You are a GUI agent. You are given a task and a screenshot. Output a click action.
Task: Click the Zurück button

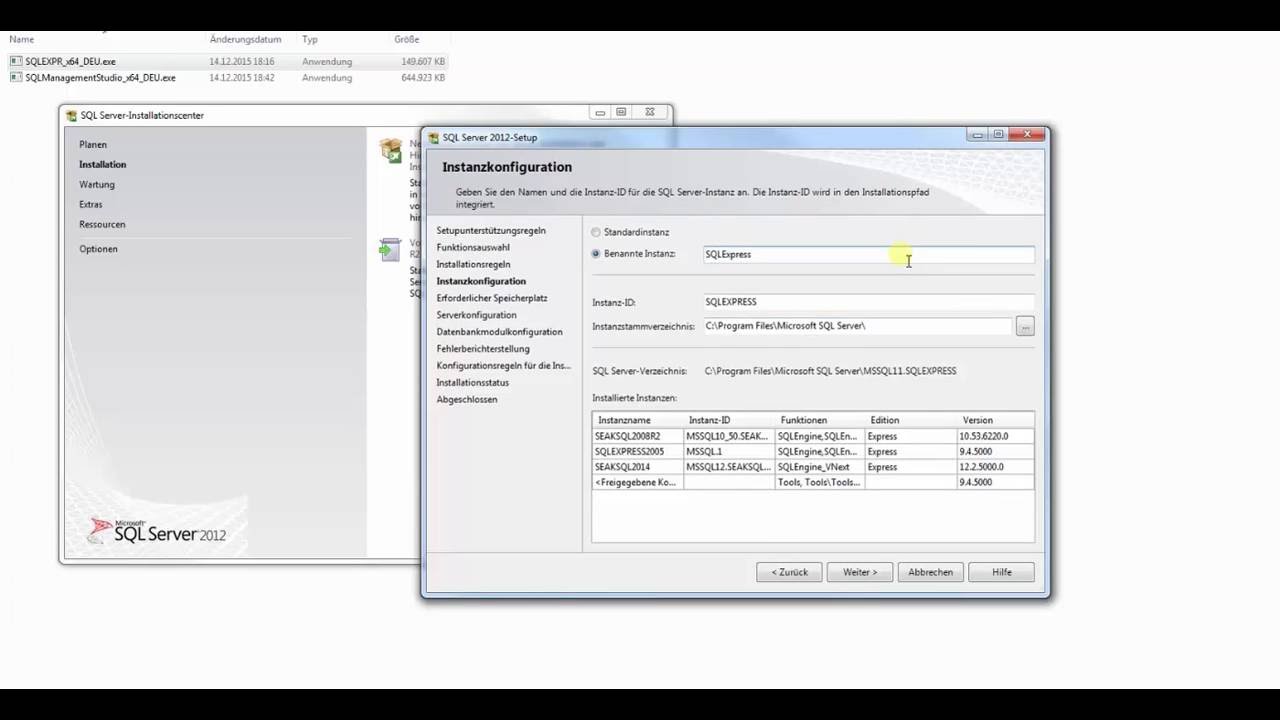tap(790, 572)
